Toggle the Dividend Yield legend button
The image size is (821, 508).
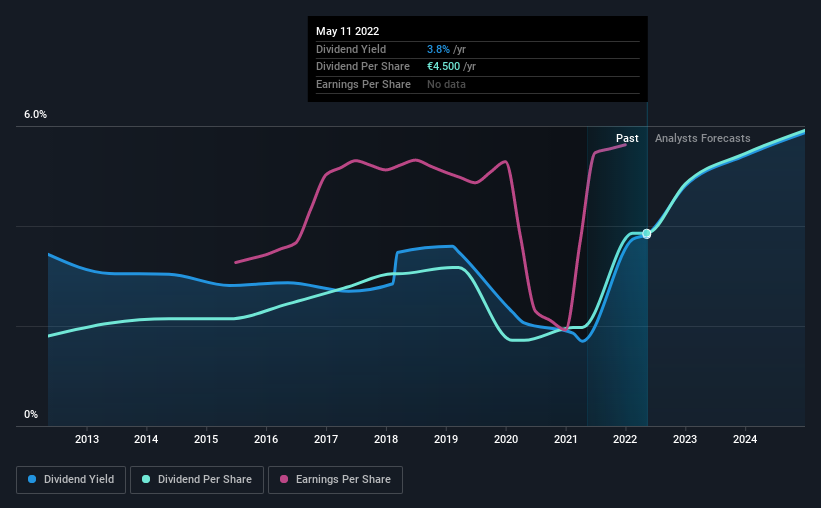(x=71, y=480)
